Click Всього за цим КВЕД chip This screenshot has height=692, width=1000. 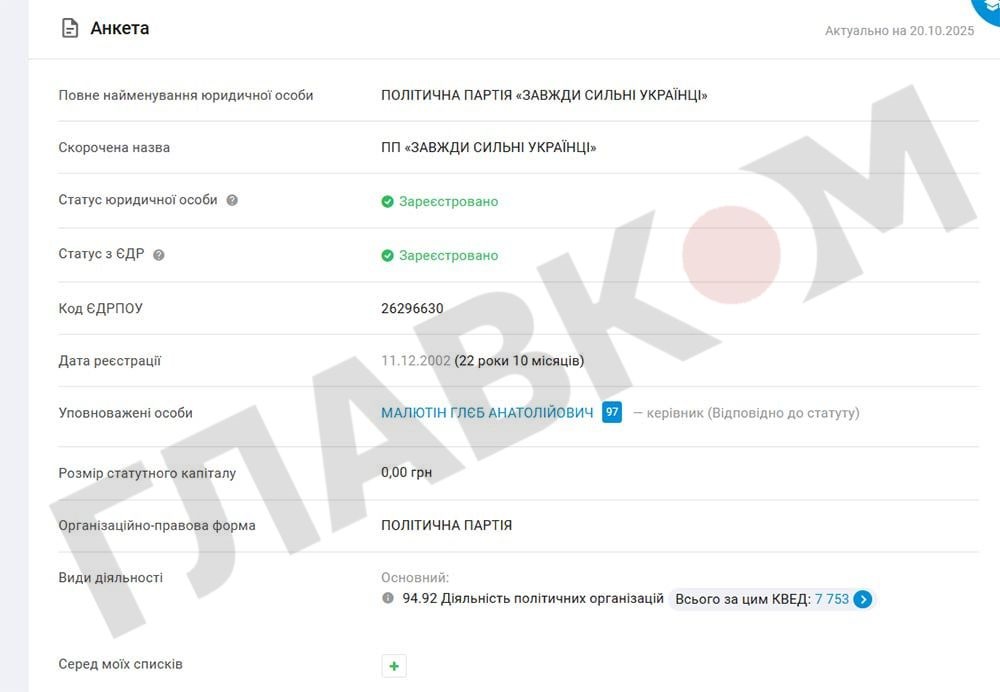pos(772,599)
